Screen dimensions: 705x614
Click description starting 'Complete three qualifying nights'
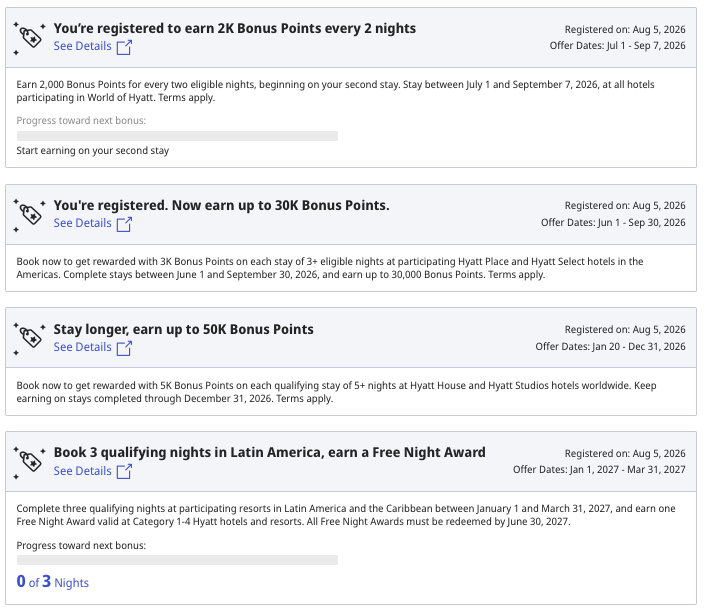click(346, 515)
